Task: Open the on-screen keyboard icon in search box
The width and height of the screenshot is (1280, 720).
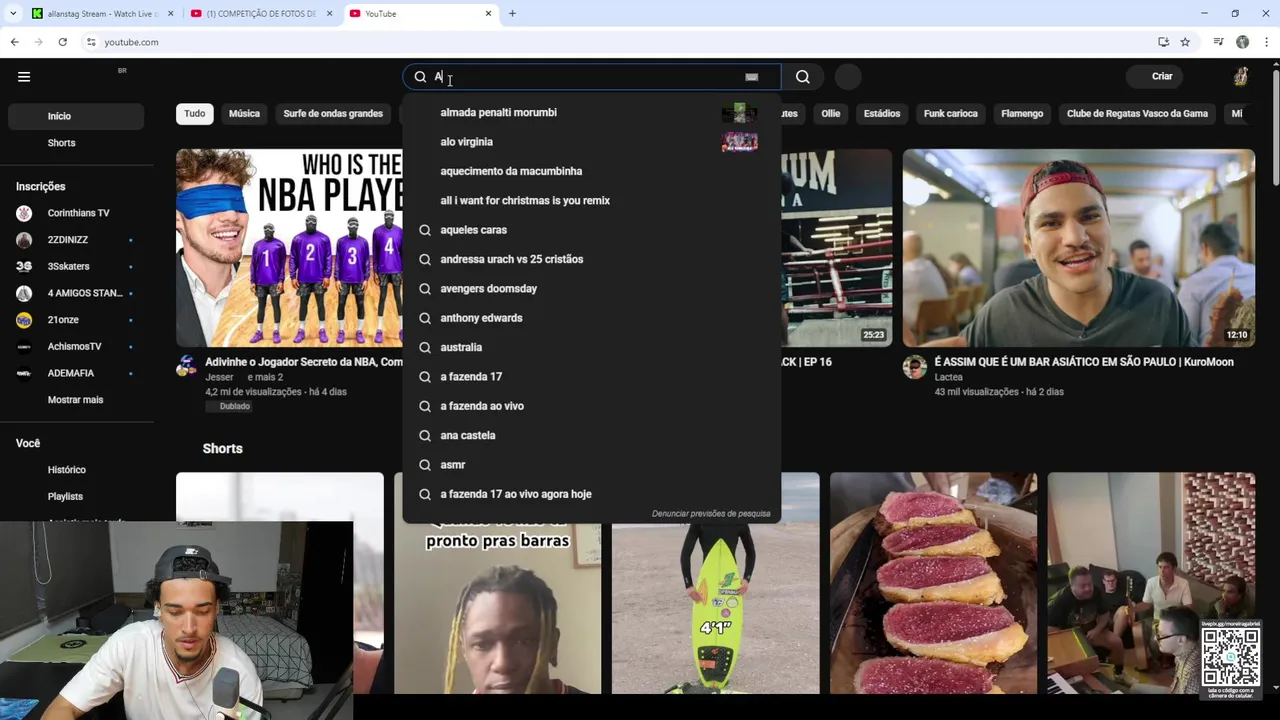Action: tap(751, 77)
